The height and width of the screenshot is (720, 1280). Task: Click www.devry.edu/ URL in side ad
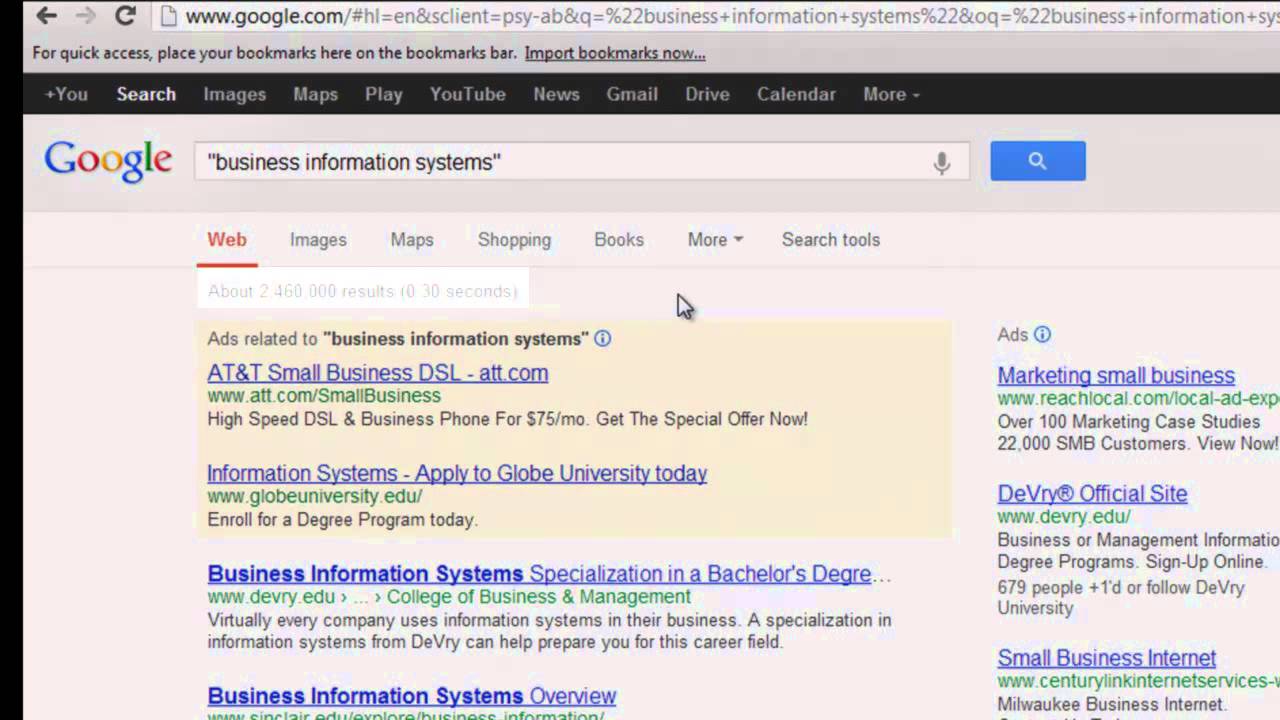click(1064, 517)
